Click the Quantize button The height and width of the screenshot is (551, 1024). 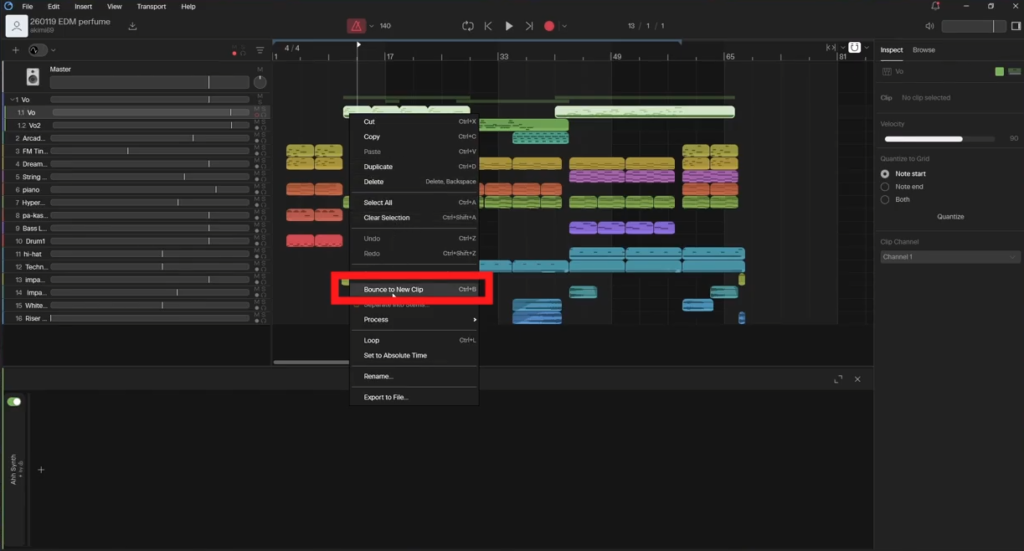click(x=950, y=216)
